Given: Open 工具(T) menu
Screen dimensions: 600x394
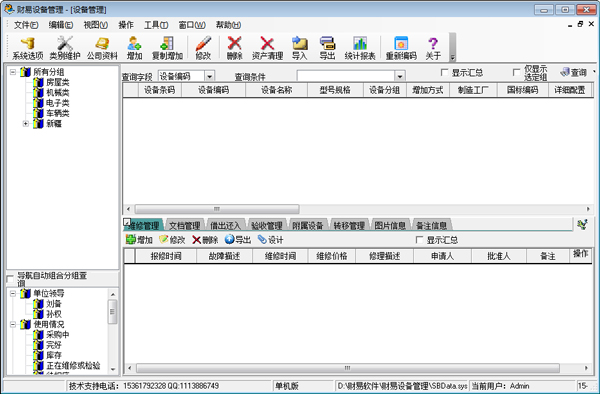Looking at the screenshot, I should click(156, 25).
